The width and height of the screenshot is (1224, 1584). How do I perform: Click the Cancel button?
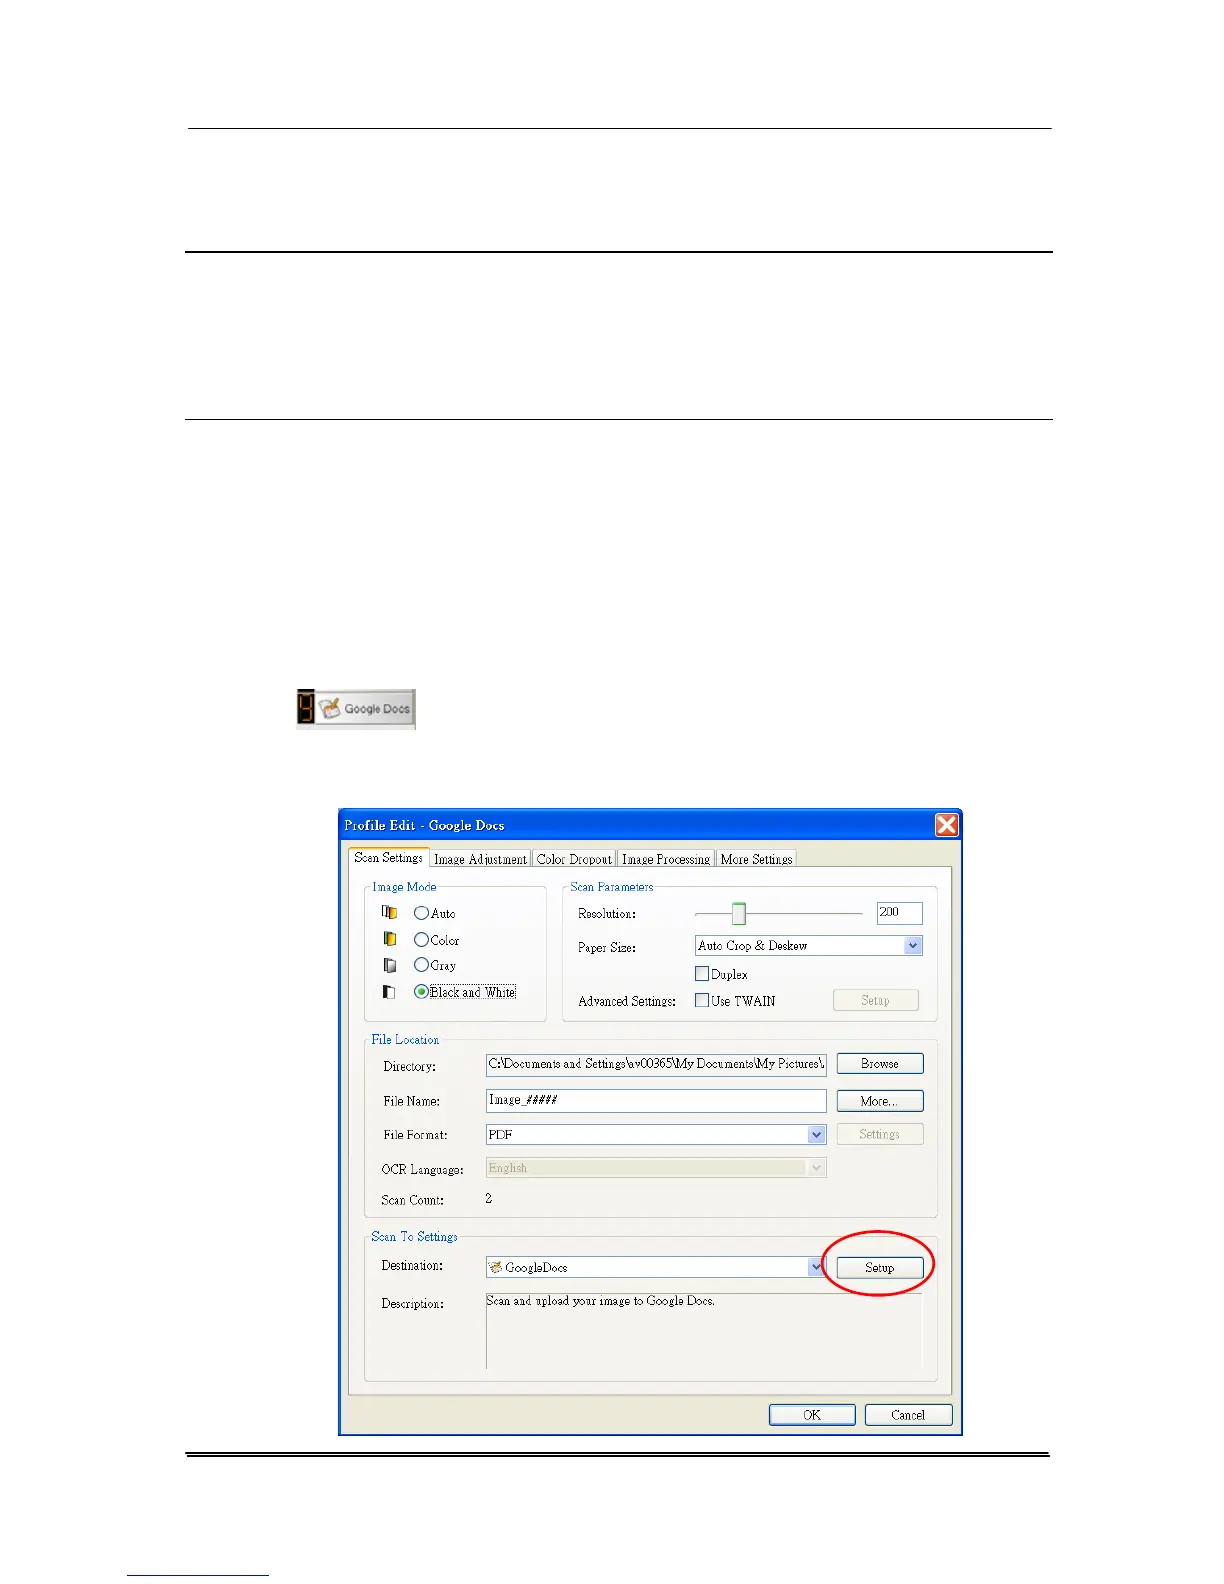908,1415
